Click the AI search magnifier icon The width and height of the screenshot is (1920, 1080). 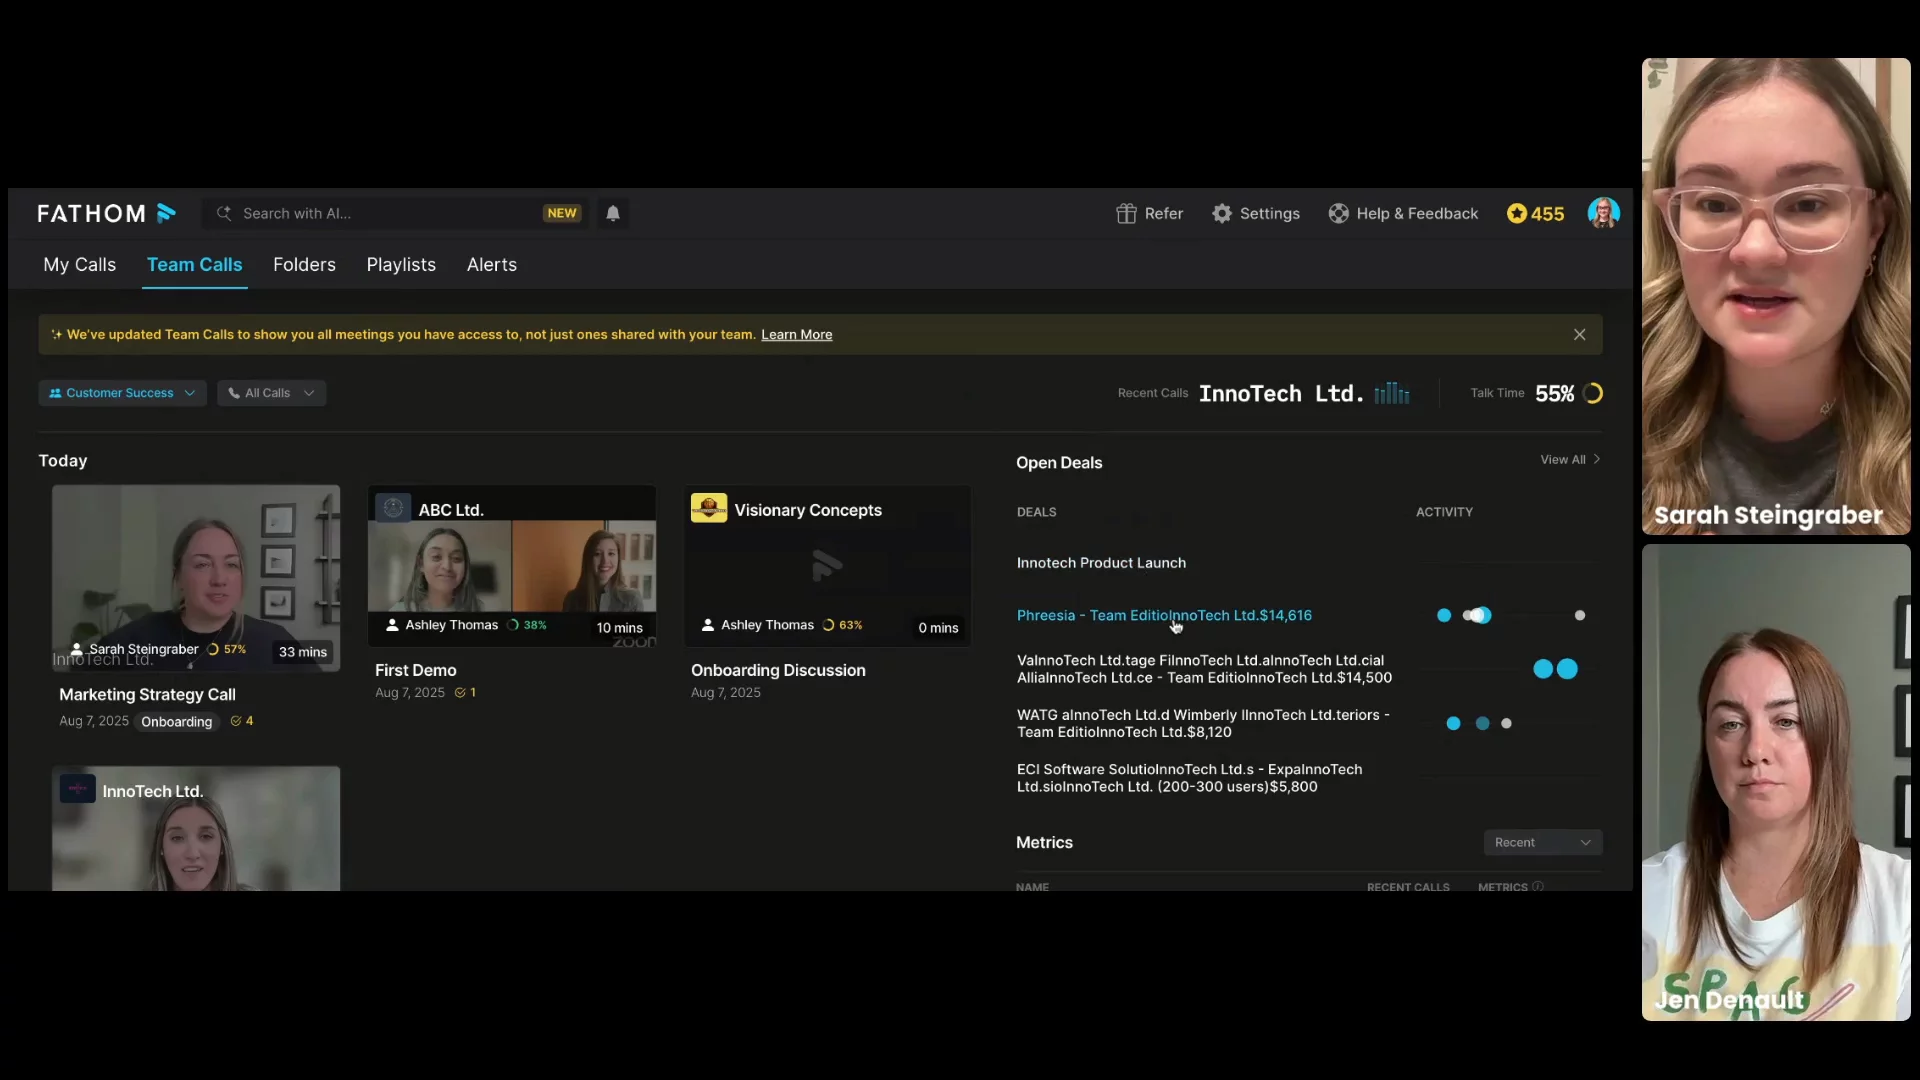pyautogui.click(x=224, y=213)
